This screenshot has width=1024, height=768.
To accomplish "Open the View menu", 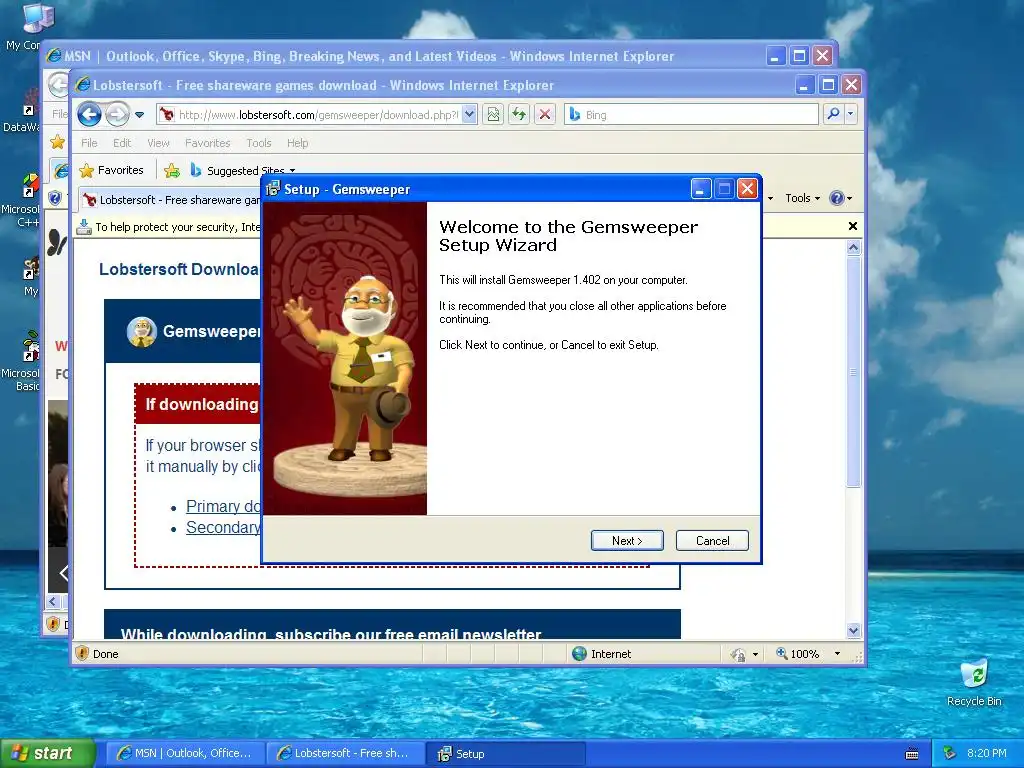I will coord(158,143).
